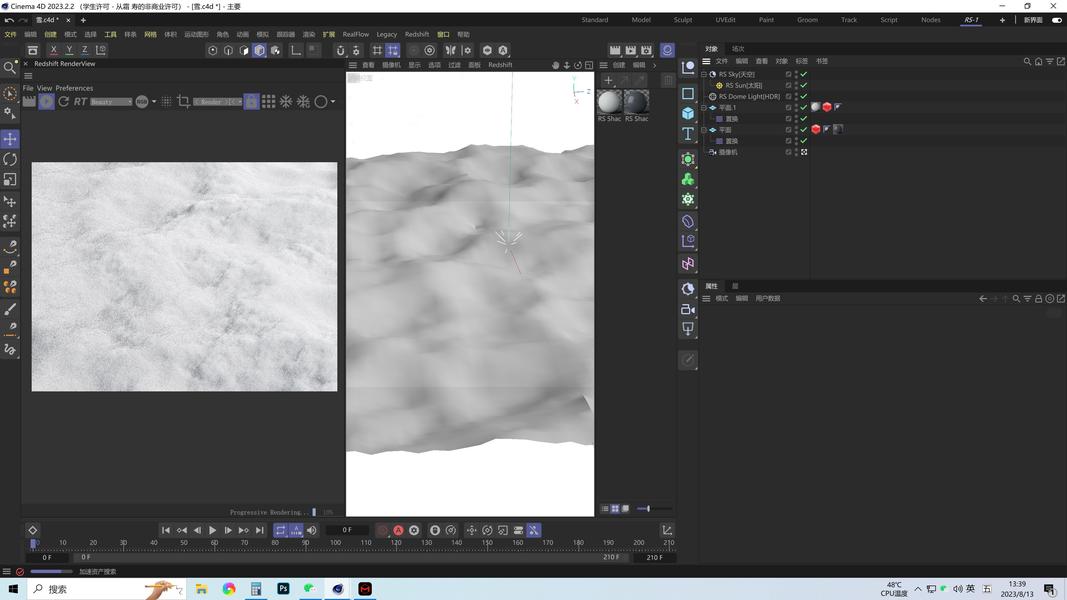Collapse the RS Sky tree node

(x=704, y=74)
